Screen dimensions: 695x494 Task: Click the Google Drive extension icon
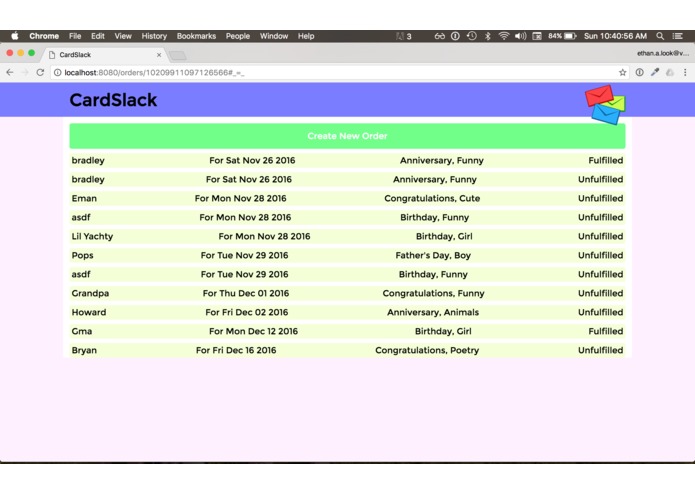pos(670,72)
